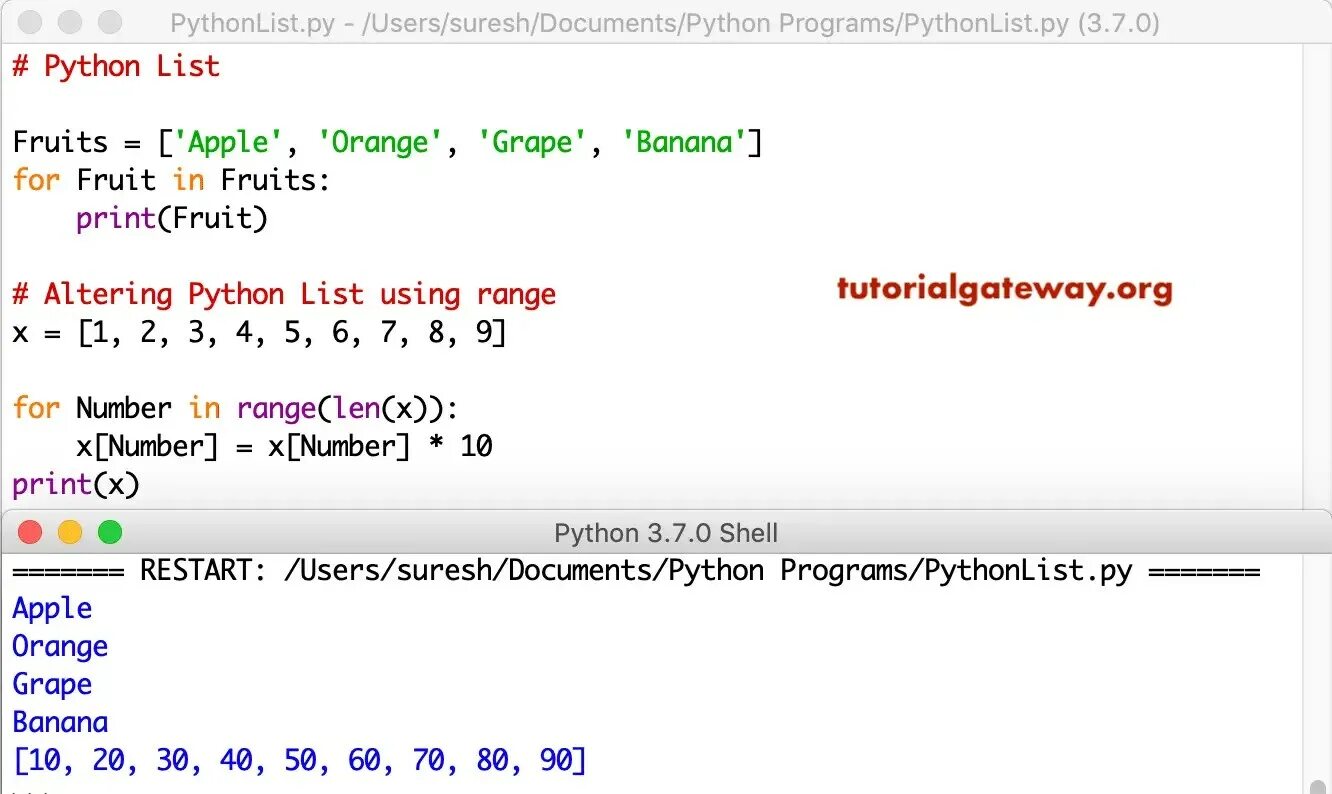Click the 'Orange' output in shell
The height and width of the screenshot is (794, 1332).
[x=60, y=647]
